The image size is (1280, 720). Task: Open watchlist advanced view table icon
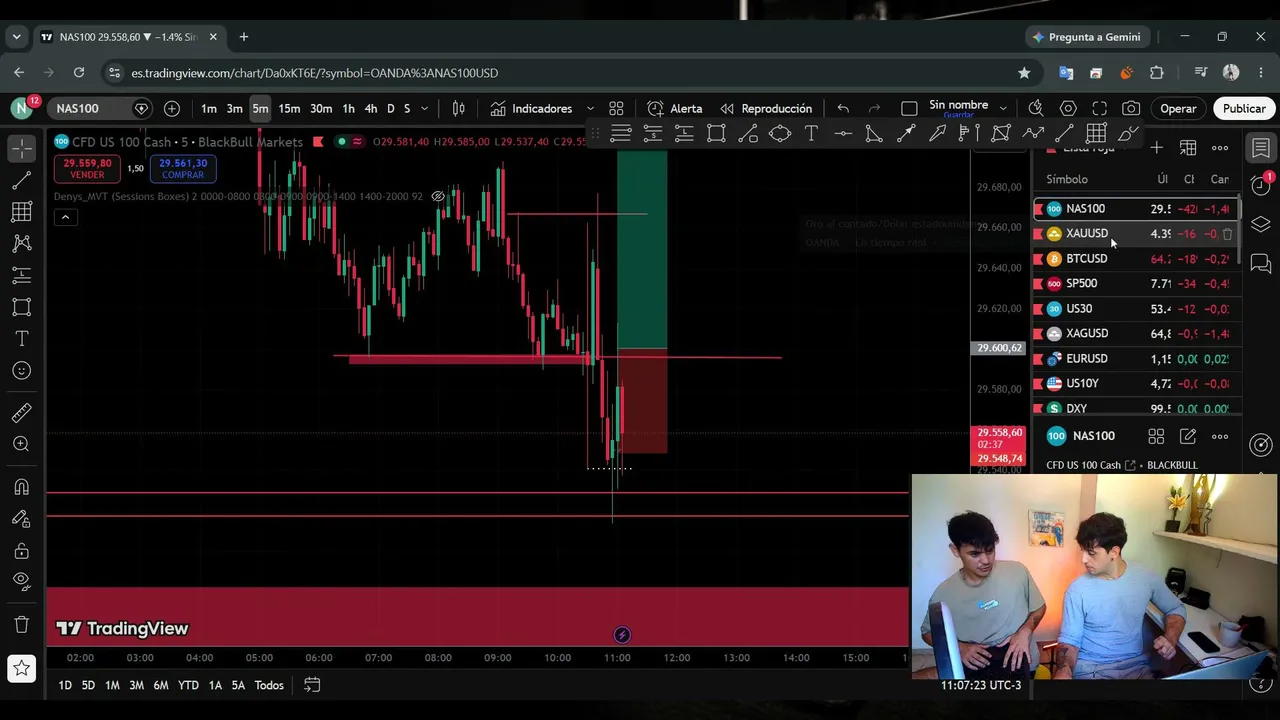pos(1188,148)
